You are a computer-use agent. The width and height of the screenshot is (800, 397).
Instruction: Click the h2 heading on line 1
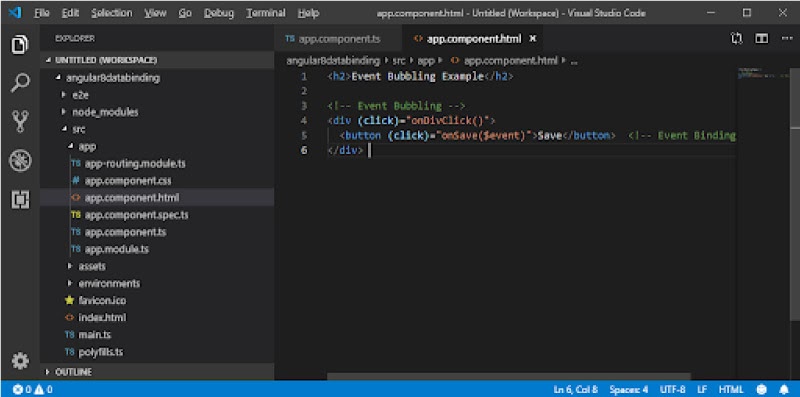pyautogui.click(x=420, y=77)
